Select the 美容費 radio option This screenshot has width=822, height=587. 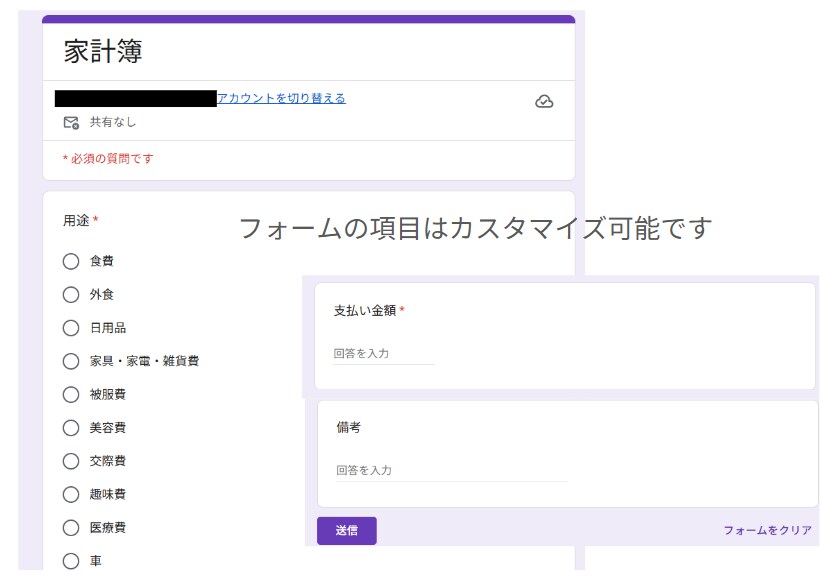(x=71, y=428)
